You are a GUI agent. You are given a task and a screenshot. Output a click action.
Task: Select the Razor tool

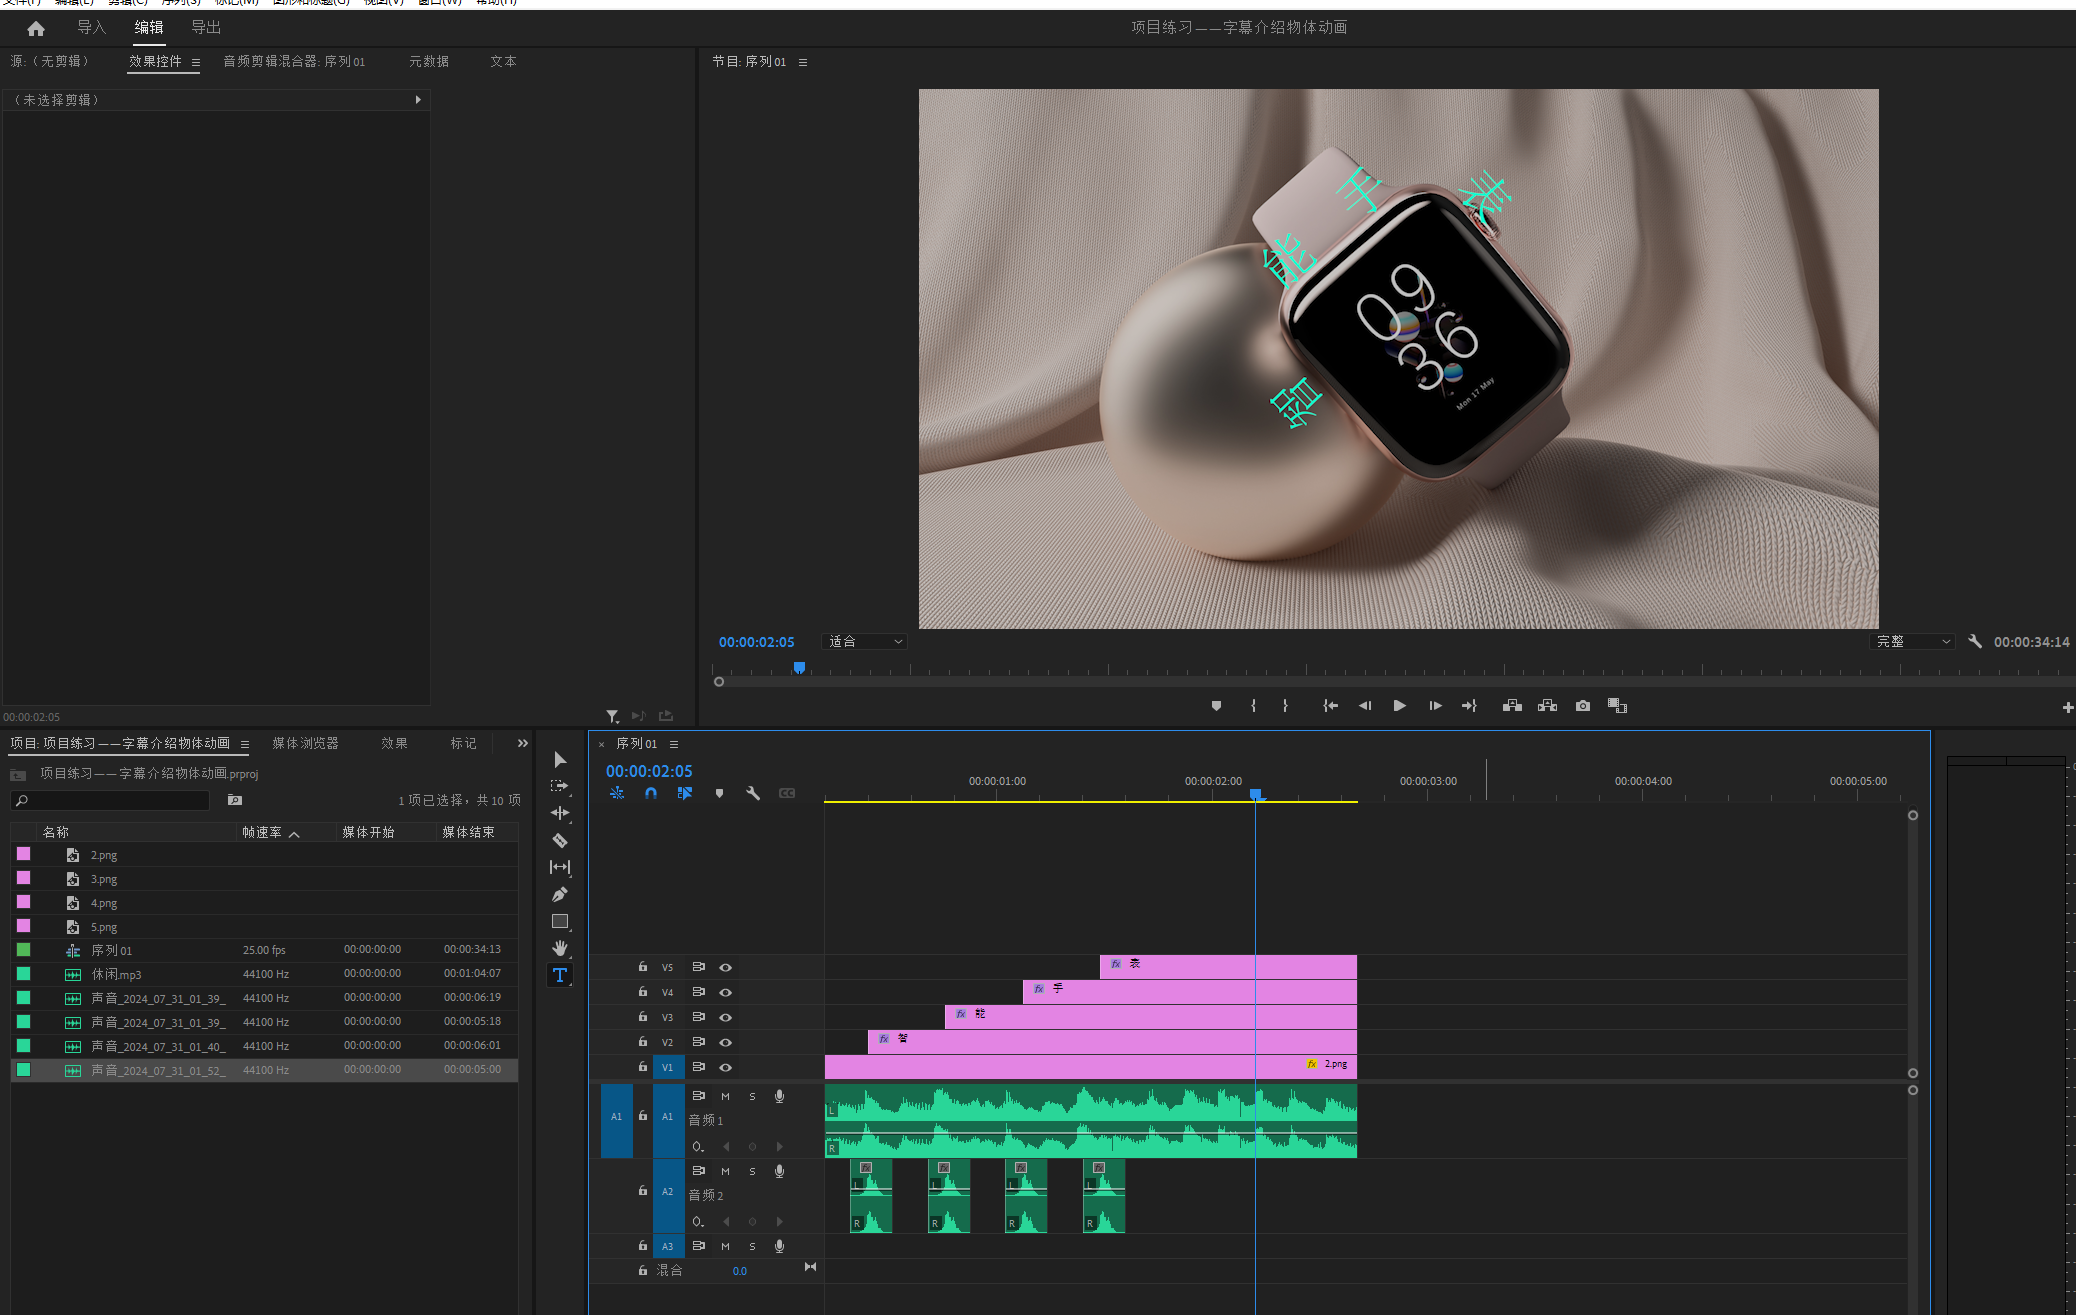point(560,840)
